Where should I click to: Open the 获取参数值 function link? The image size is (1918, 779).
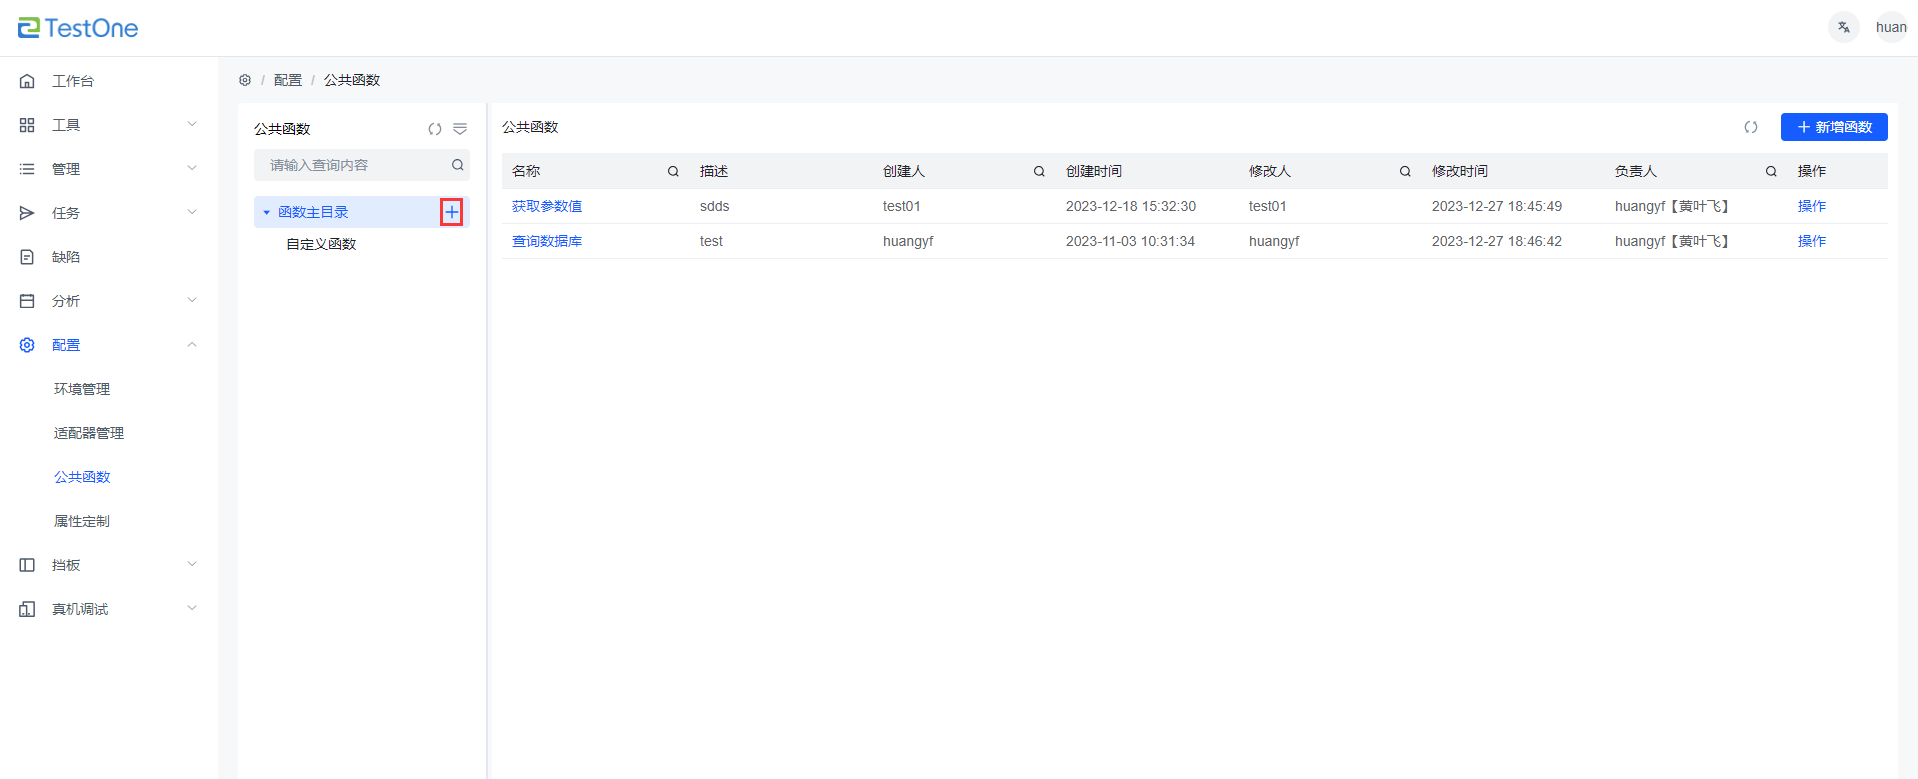coord(547,206)
